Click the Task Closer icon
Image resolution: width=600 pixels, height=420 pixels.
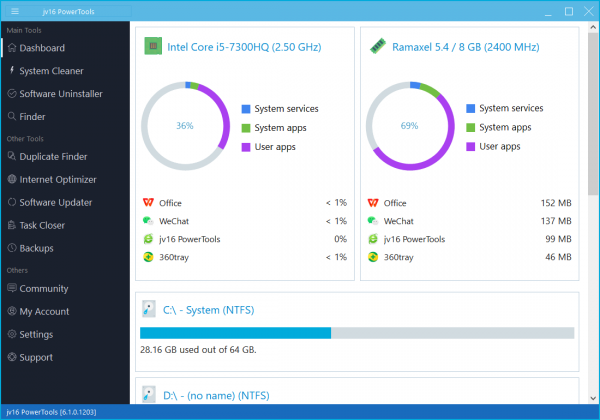point(12,225)
